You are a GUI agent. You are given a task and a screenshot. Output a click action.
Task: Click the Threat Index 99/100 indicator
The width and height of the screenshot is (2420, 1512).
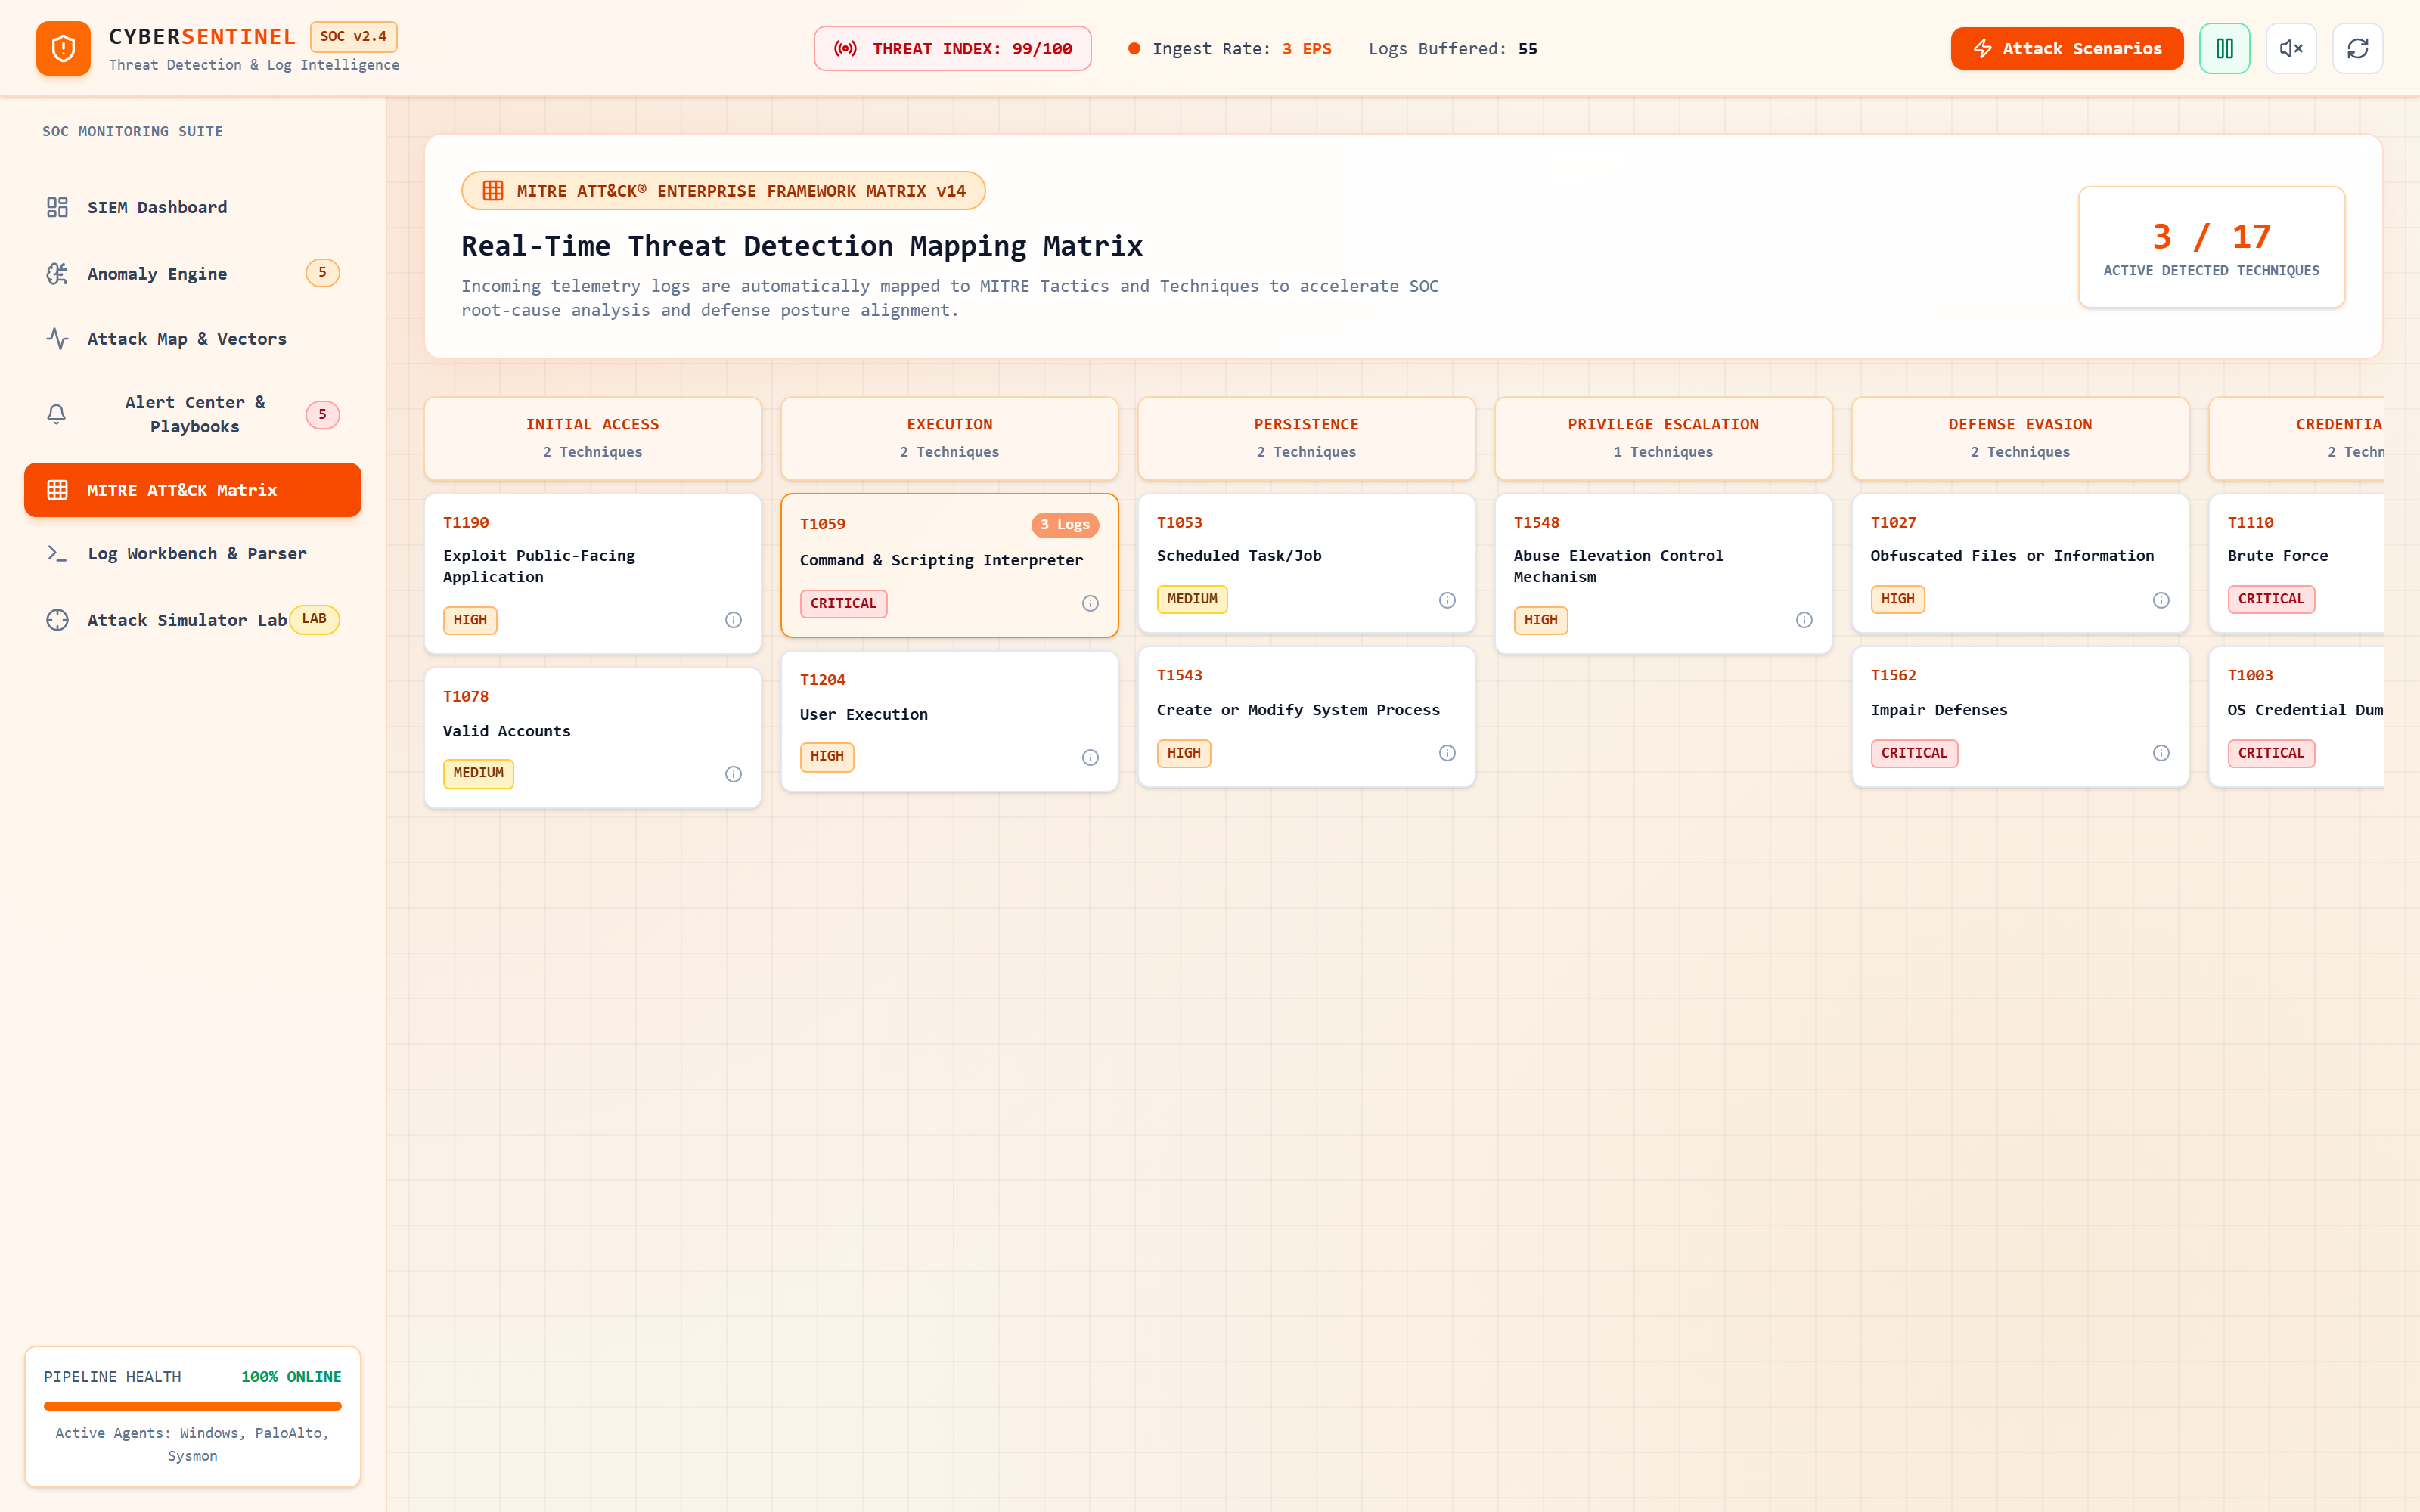tap(952, 48)
